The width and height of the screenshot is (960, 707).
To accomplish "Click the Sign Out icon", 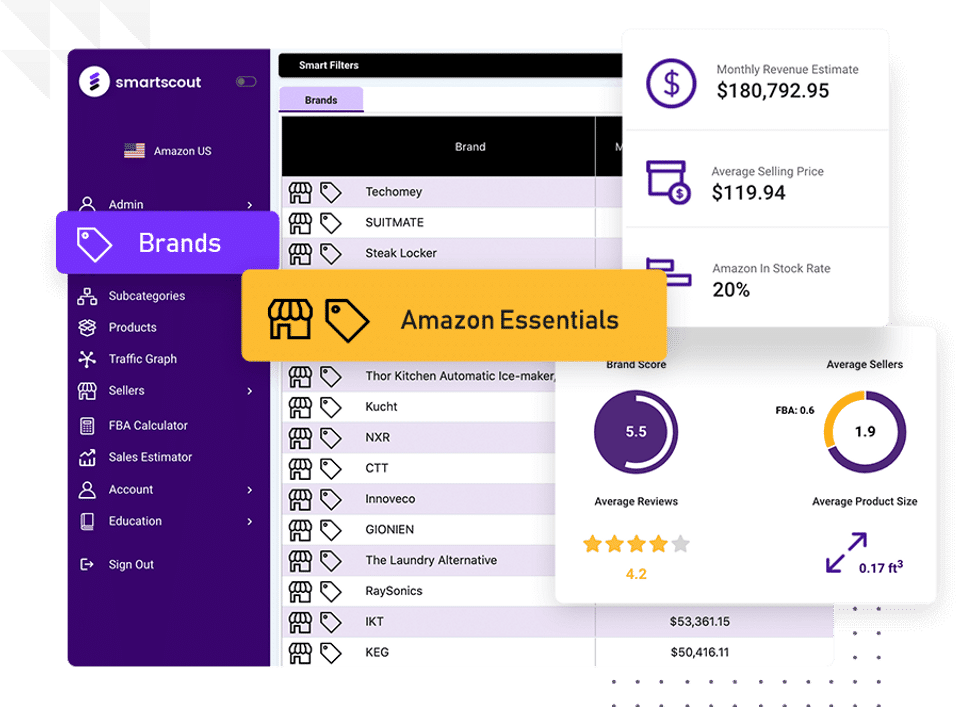I will [87, 564].
